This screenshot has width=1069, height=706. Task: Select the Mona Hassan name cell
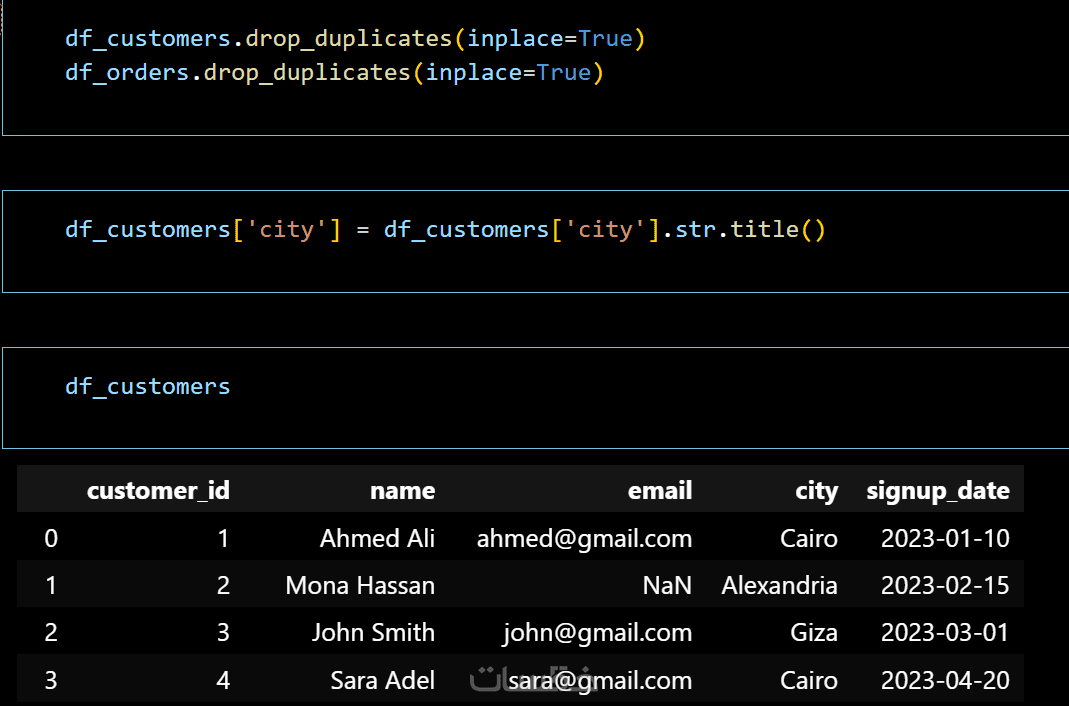pyautogui.click(x=360, y=585)
